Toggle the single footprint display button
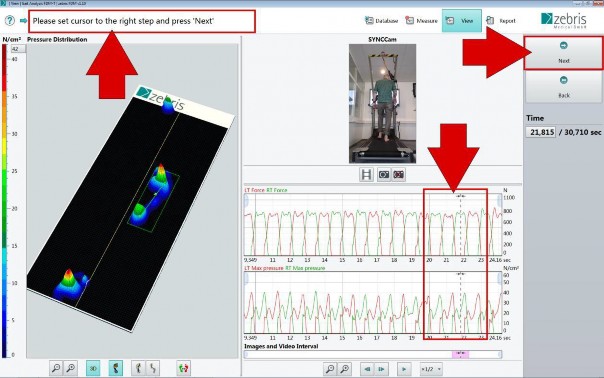 116,368
